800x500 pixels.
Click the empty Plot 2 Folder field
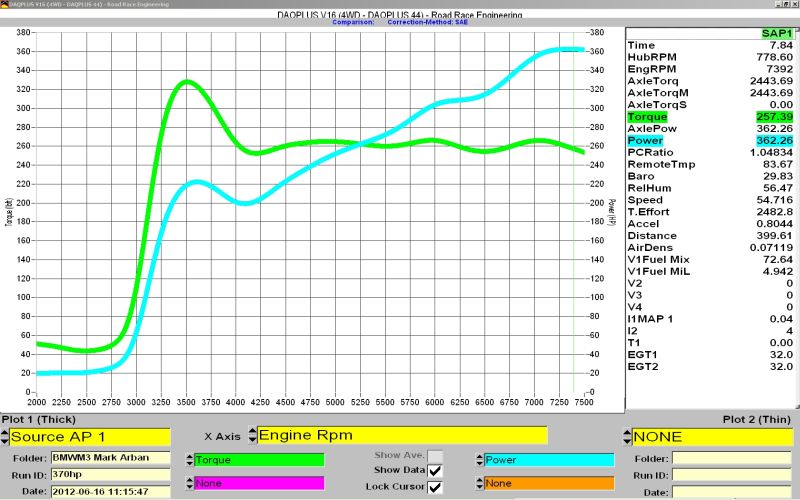[733, 458]
